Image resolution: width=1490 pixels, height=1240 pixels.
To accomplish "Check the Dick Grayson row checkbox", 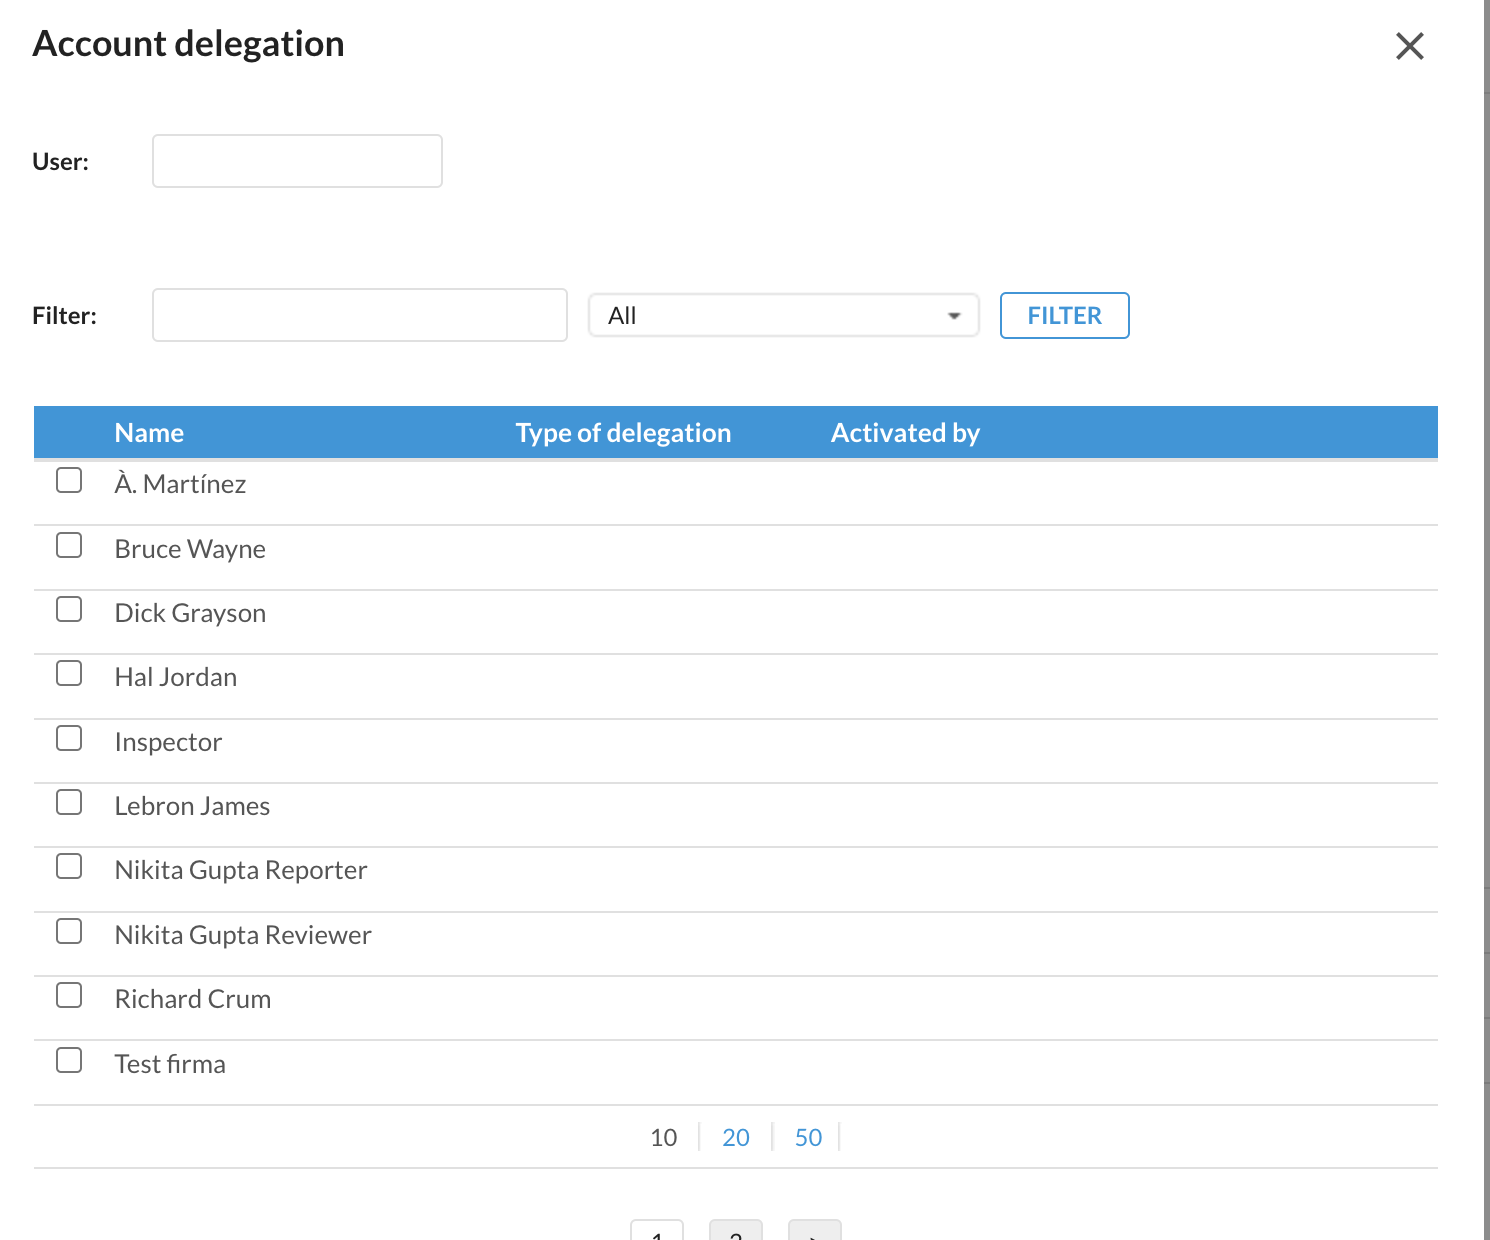I will 69,610.
